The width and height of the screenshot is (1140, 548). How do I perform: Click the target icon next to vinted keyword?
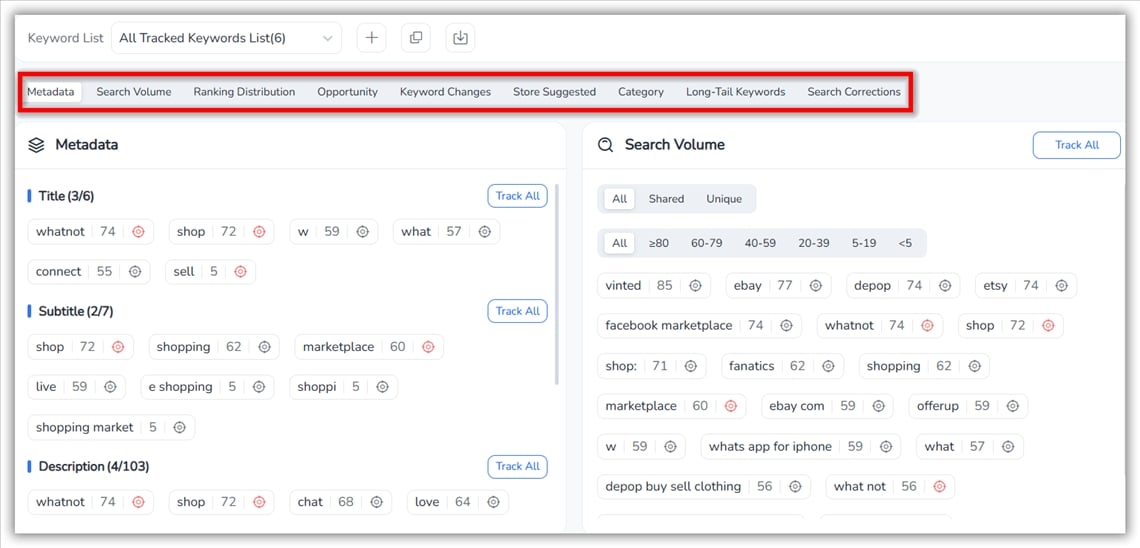[x=695, y=286]
